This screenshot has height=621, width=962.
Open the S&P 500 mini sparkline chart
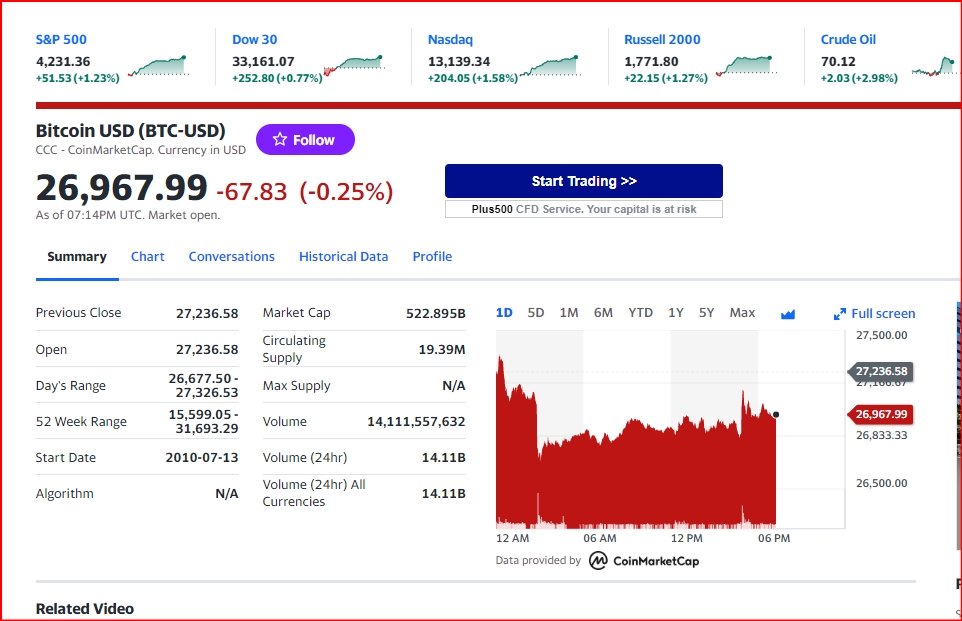click(158, 66)
